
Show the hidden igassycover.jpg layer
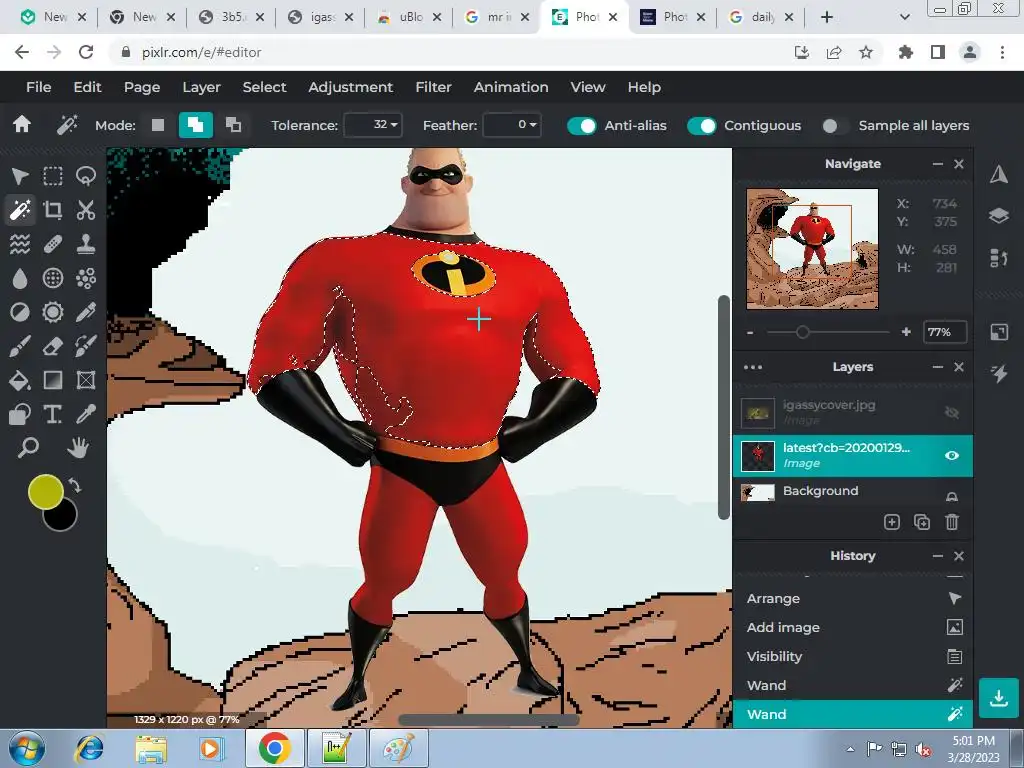click(x=952, y=412)
